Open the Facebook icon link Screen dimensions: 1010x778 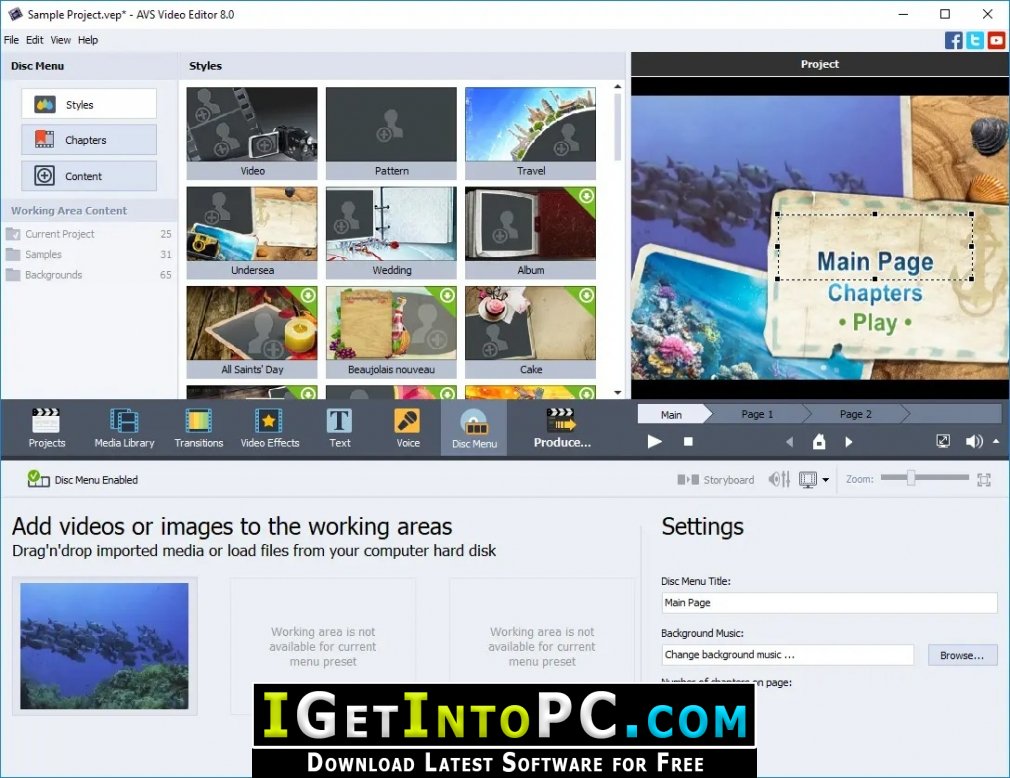click(953, 40)
